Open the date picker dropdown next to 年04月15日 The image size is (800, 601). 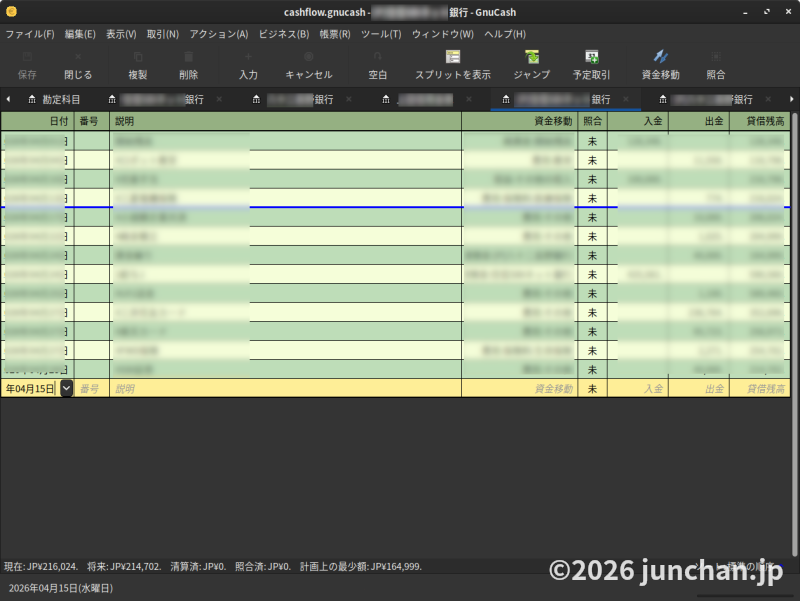[x=66, y=388]
